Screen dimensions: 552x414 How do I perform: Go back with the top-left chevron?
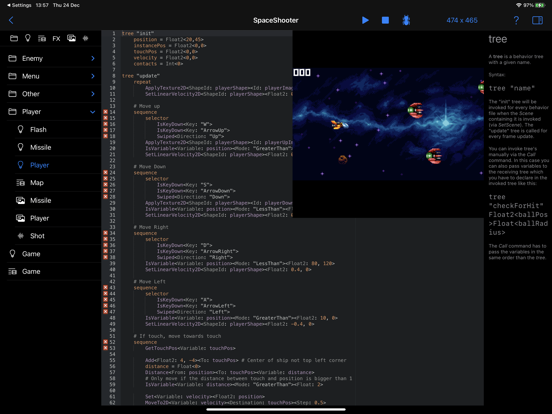11,20
